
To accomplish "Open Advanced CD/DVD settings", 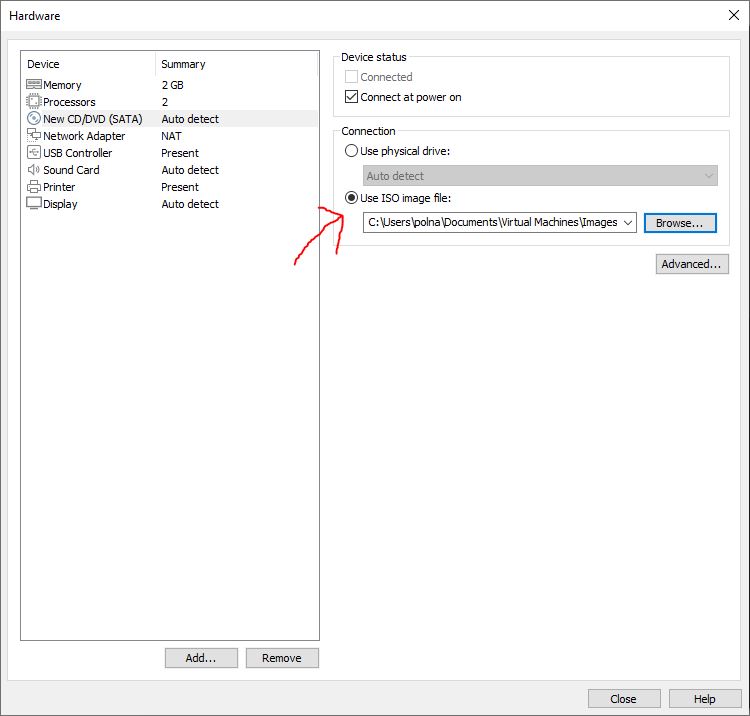I will pos(692,264).
